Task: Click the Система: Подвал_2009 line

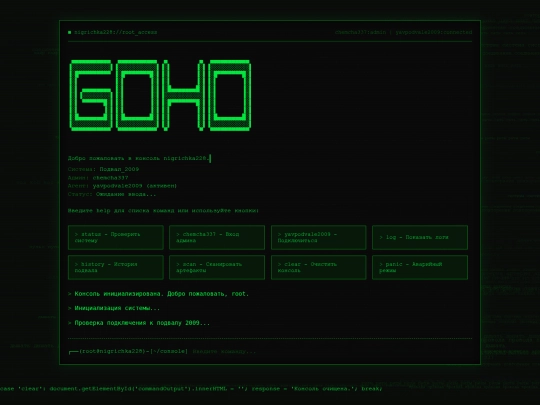Action: click(103, 169)
